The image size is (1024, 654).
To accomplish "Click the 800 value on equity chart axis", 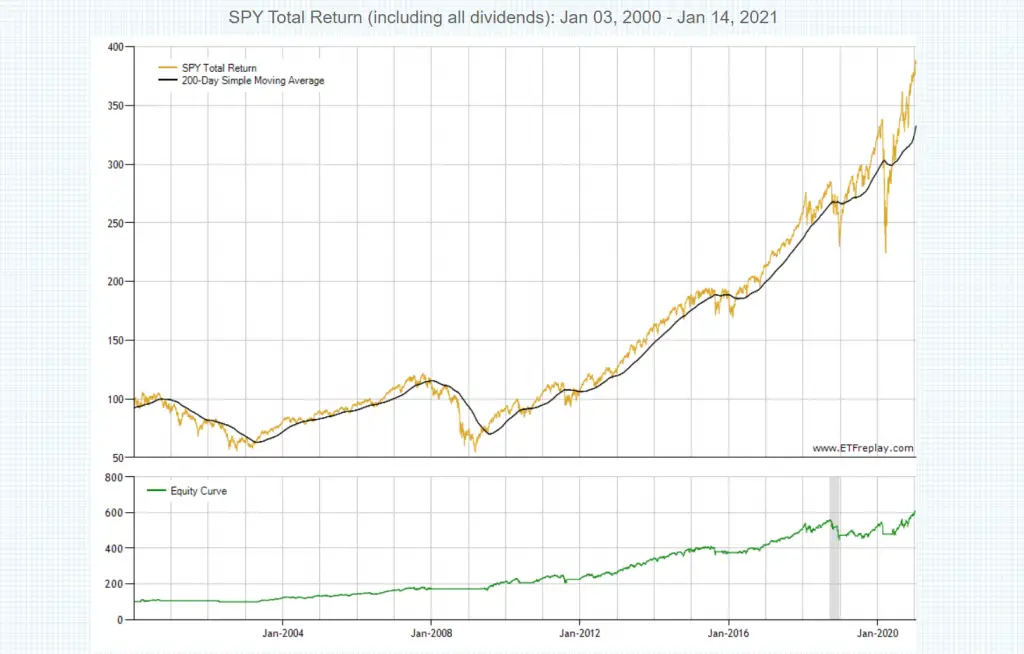I will pos(114,478).
